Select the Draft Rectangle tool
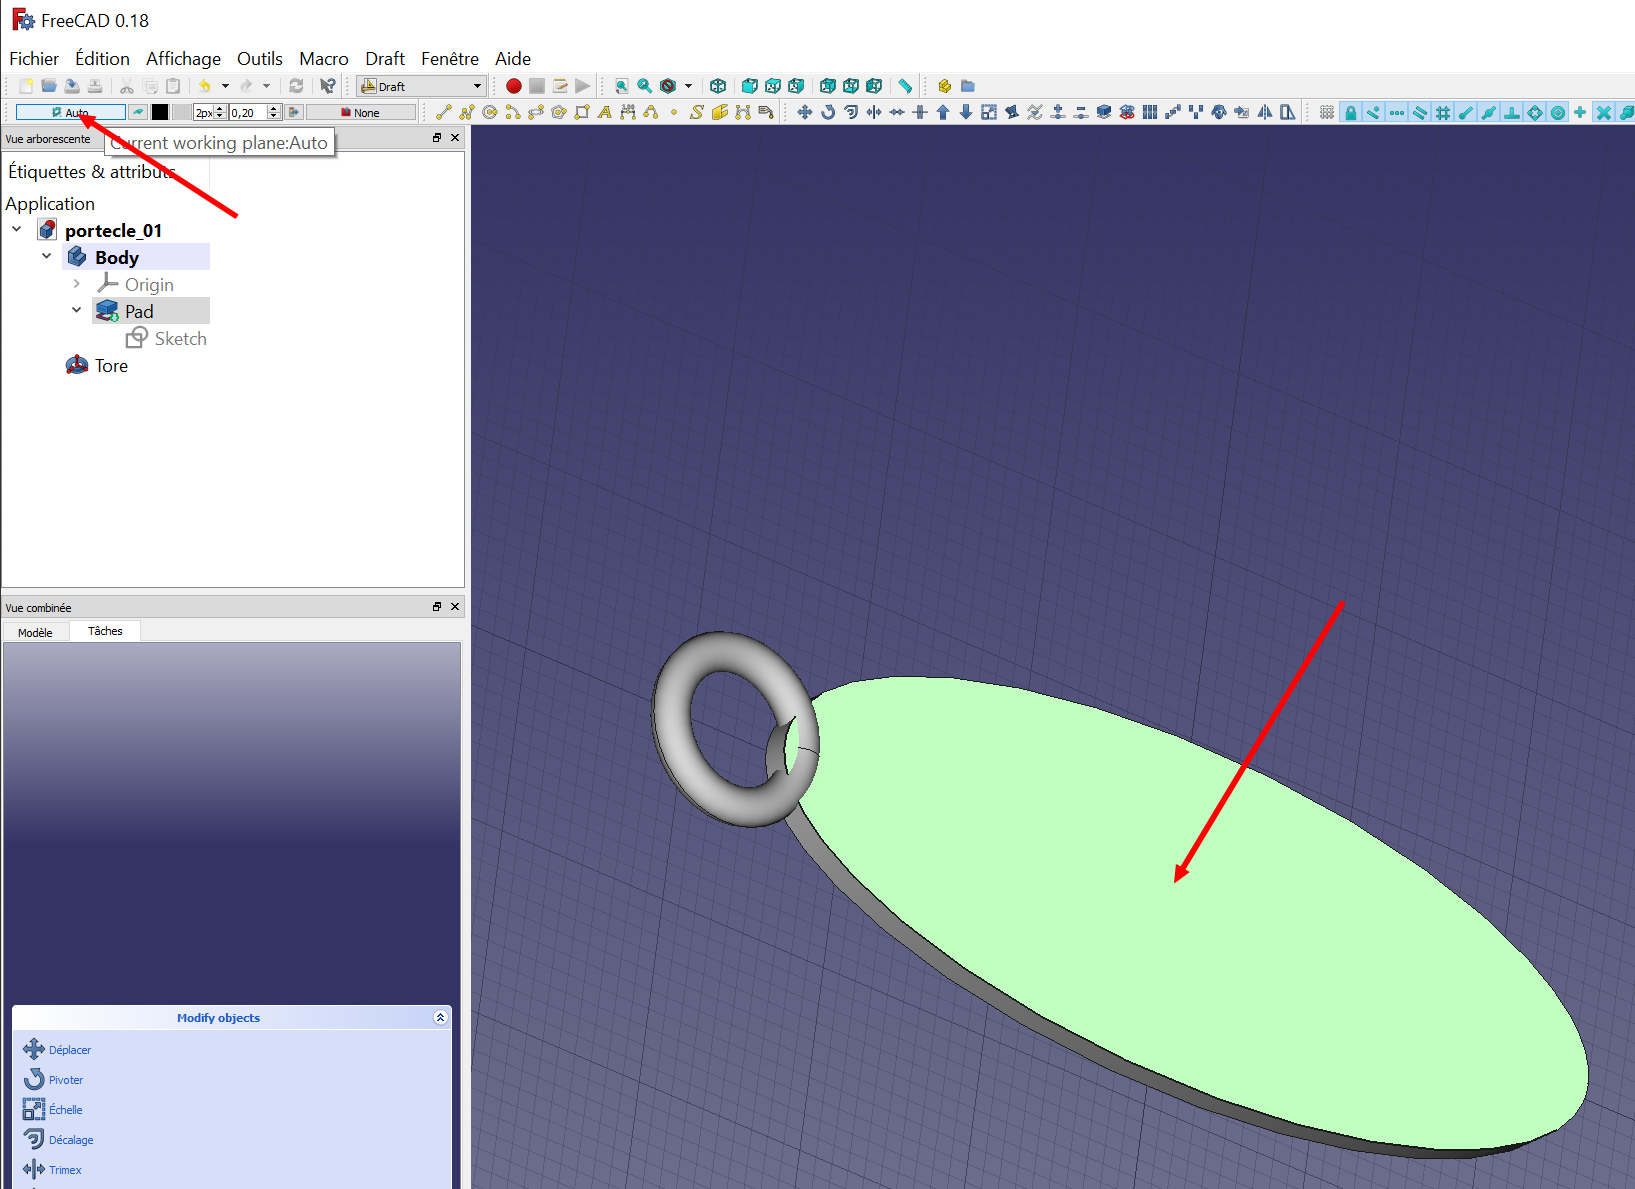The image size is (1635, 1189). 582,112
